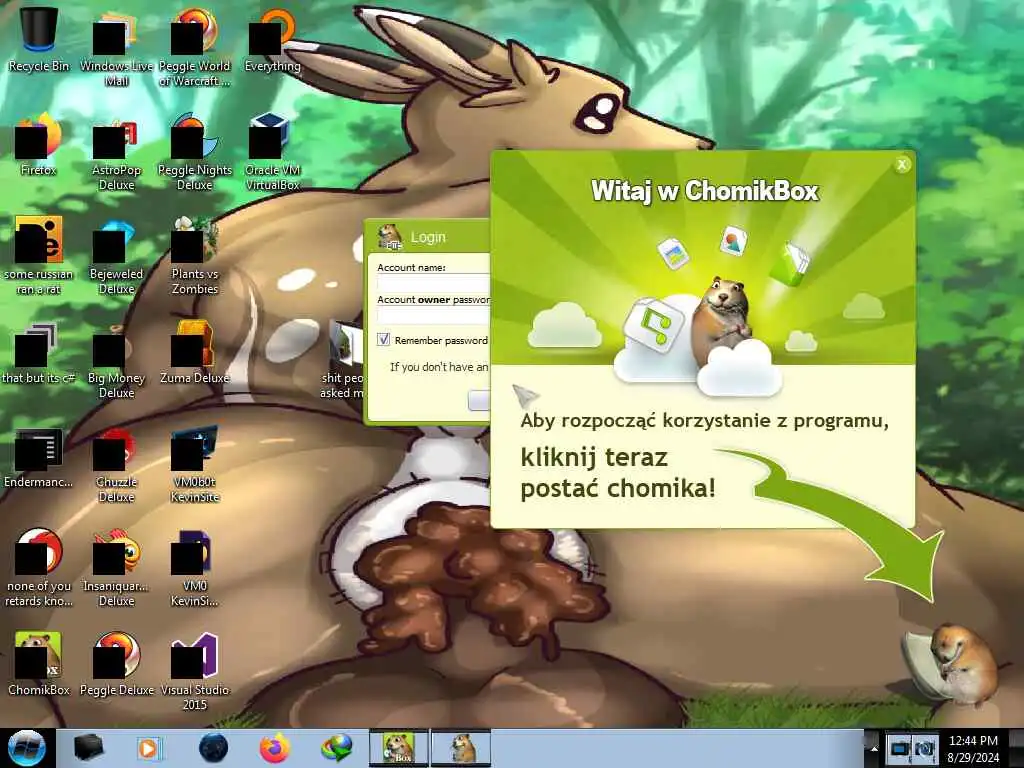This screenshot has height=768, width=1024.
Task: Select the Peggle Nights Deluxe icon
Action: click(x=195, y=152)
